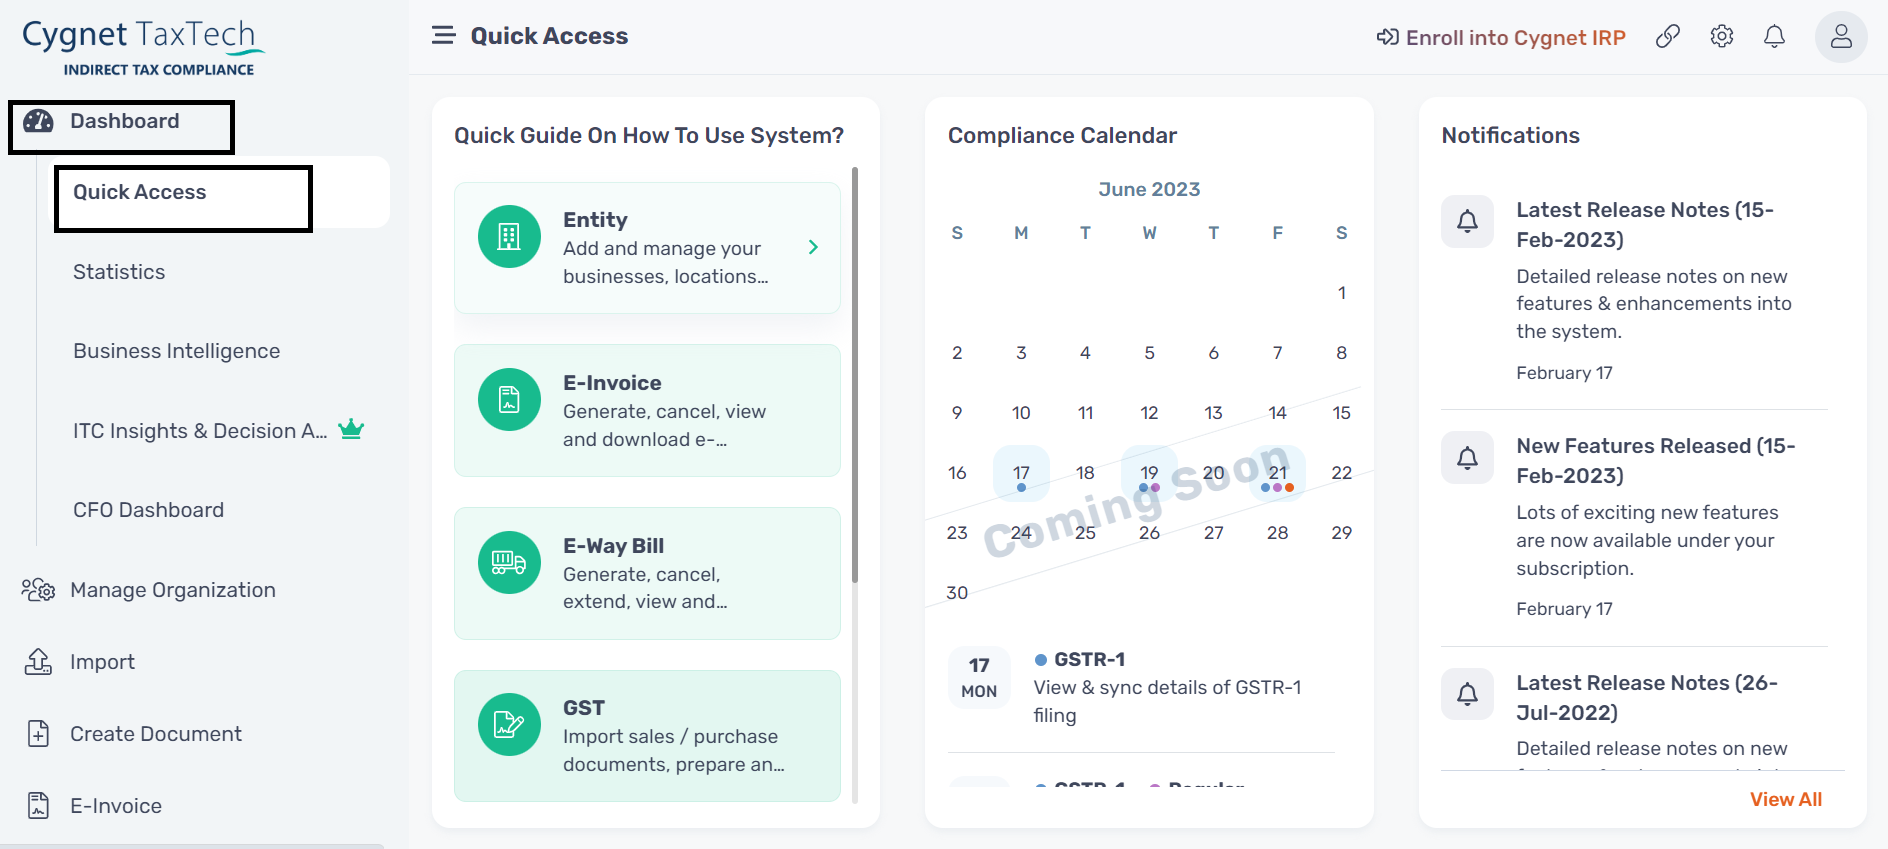Click the quick guide vertical scrollbar

tap(855, 375)
